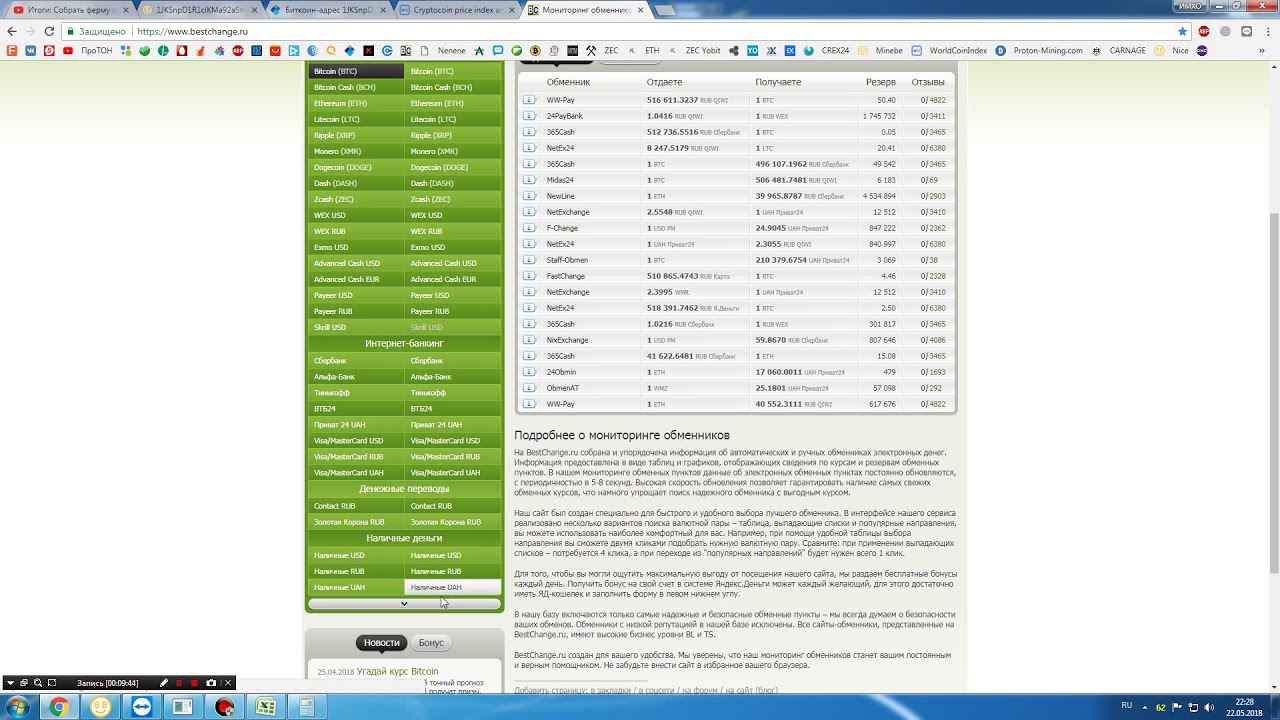
Task: Open the pencil draw tool on the recorder bar
Action: (164, 683)
